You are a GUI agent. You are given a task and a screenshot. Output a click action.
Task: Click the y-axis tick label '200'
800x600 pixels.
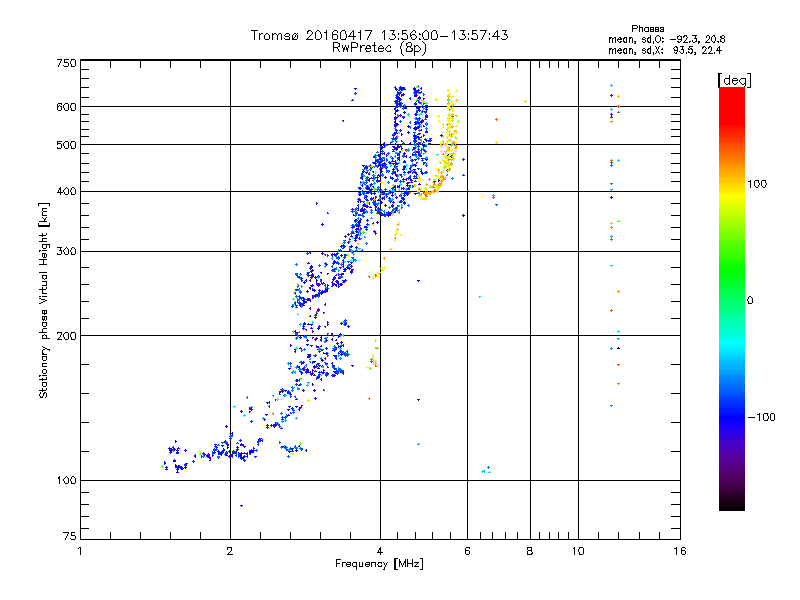[66, 336]
